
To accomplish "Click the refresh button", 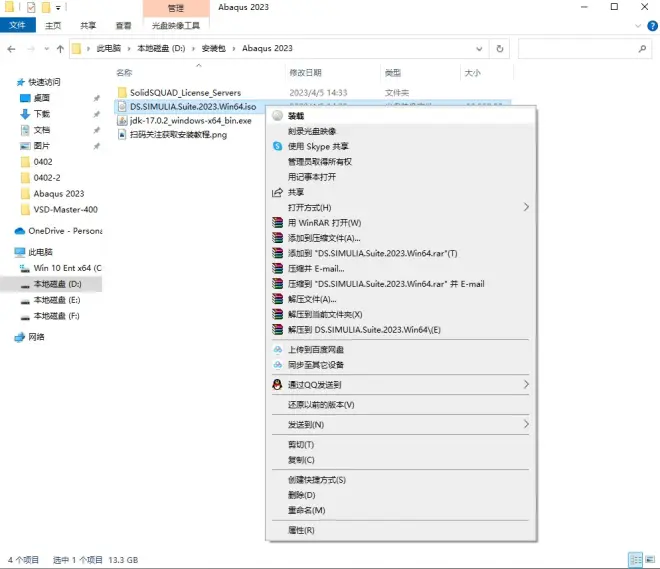I will coord(500,49).
